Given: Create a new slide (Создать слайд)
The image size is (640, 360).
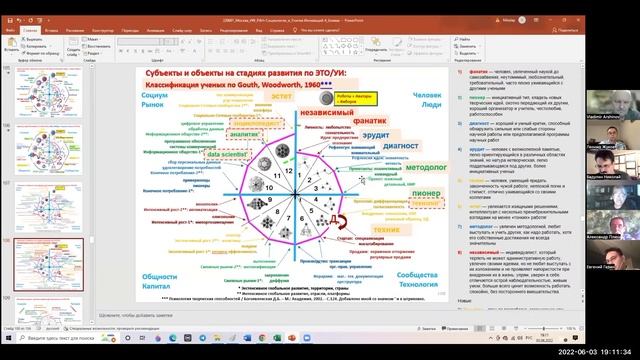Looking at the screenshot, I should tap(72, 47).
